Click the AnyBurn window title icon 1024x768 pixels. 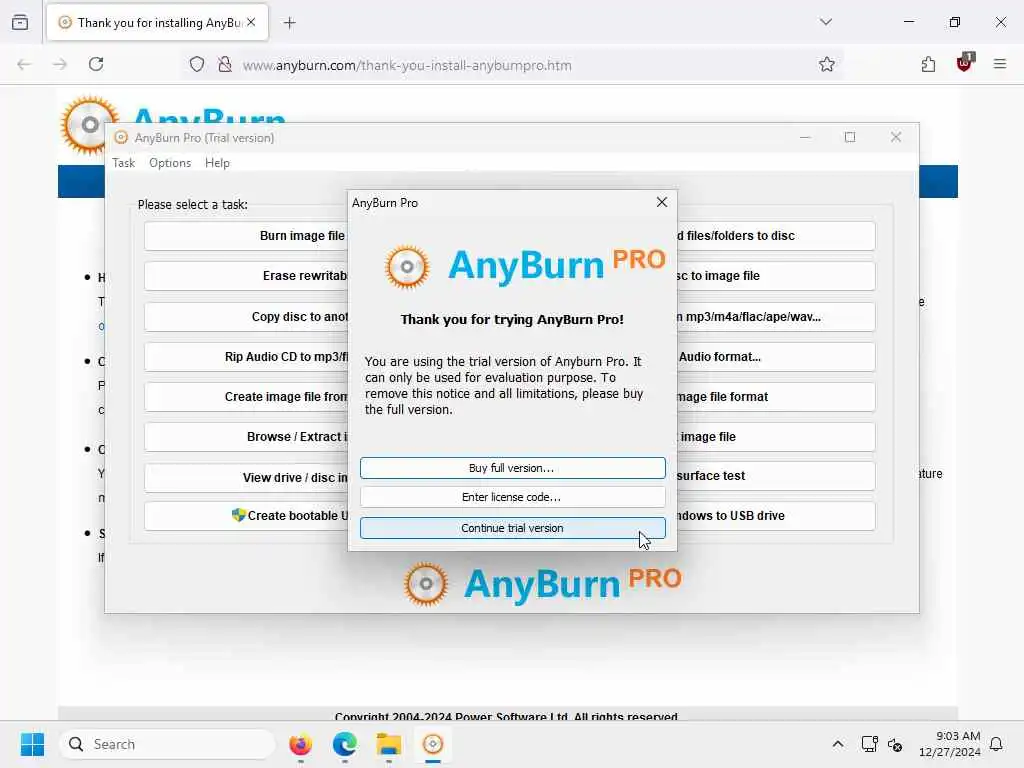(121, 137)
